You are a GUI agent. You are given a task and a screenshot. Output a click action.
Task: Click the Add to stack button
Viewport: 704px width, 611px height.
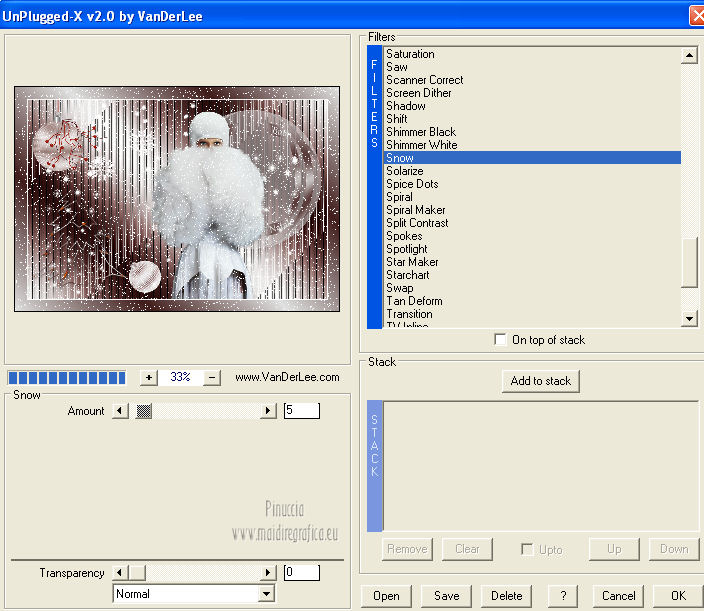click(x=541, y=381)
